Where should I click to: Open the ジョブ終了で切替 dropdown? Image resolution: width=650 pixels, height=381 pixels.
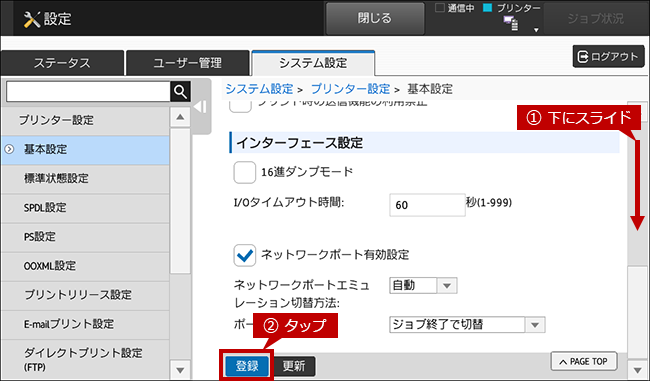click(x=467, y=325)
